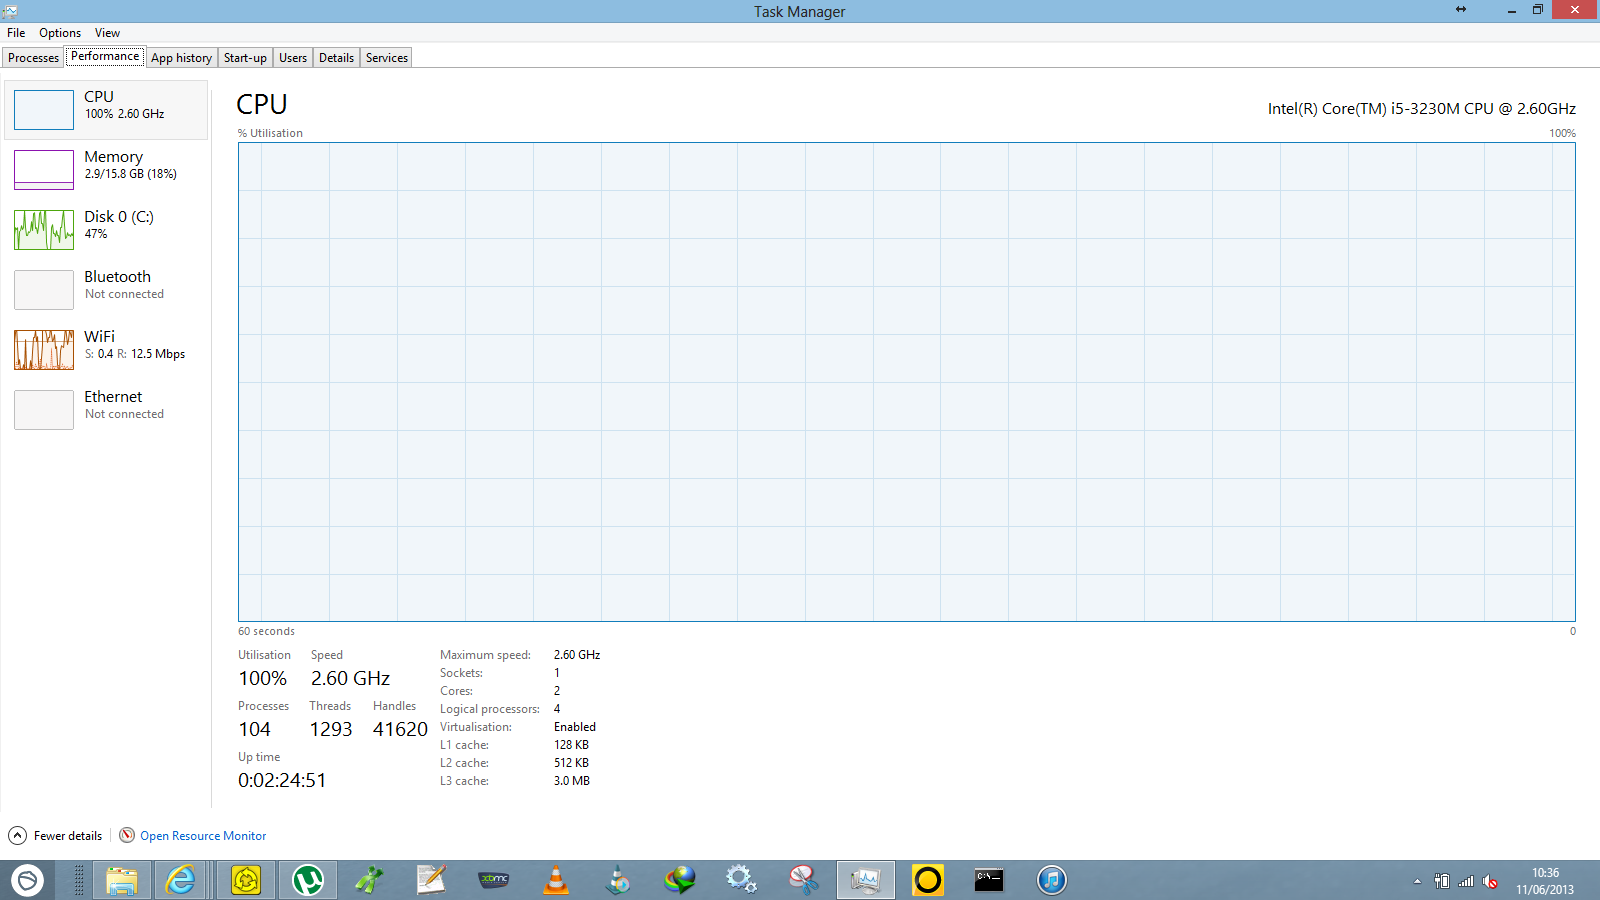The width and height of the screenshot is (1600, 900).
Task: Open the yellow ring app on taskbar
Action: [x=927, y=880]
